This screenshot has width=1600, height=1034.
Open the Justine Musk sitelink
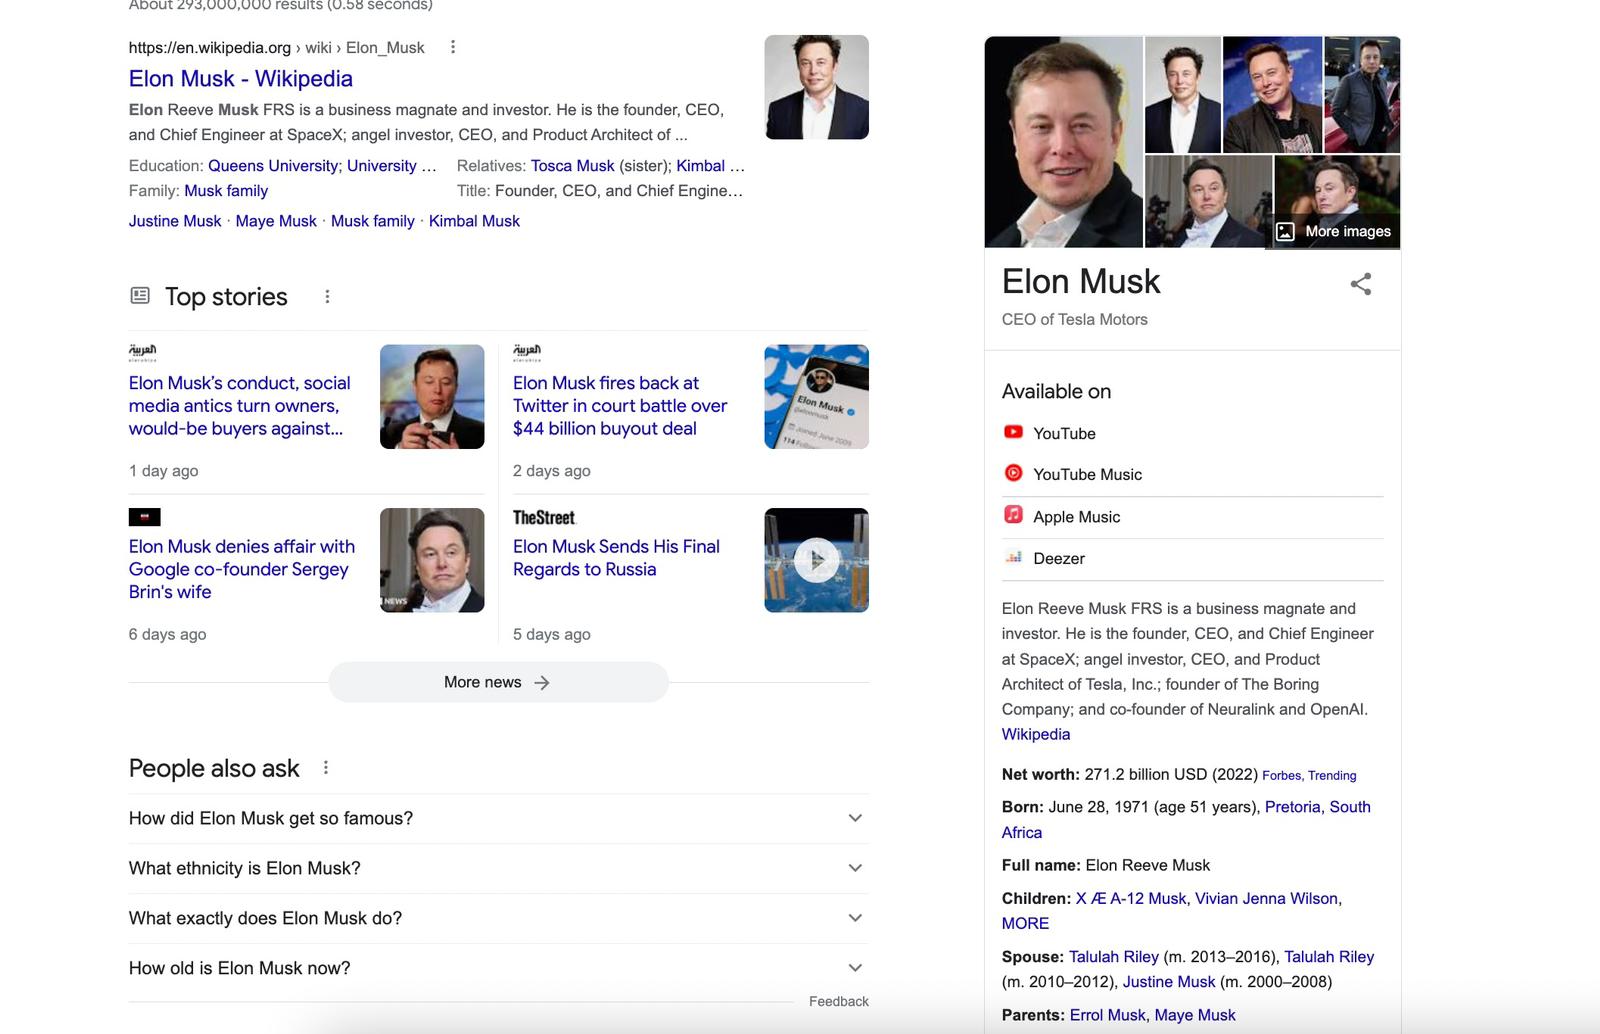(x=175, y=221)
